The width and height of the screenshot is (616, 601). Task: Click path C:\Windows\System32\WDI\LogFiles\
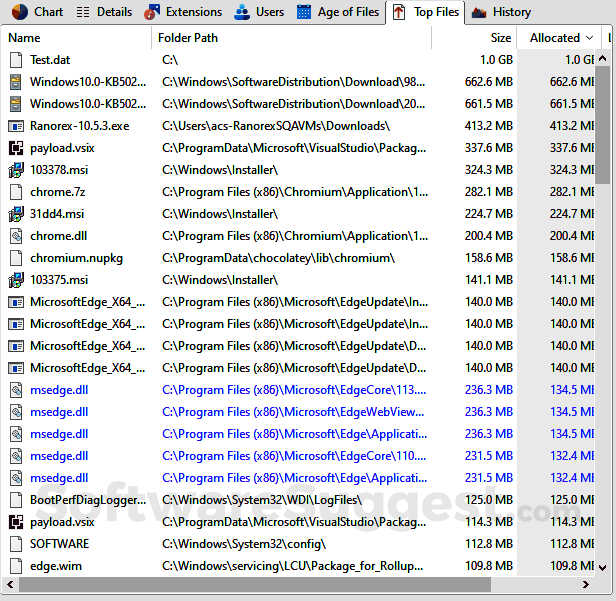(262, 500)
